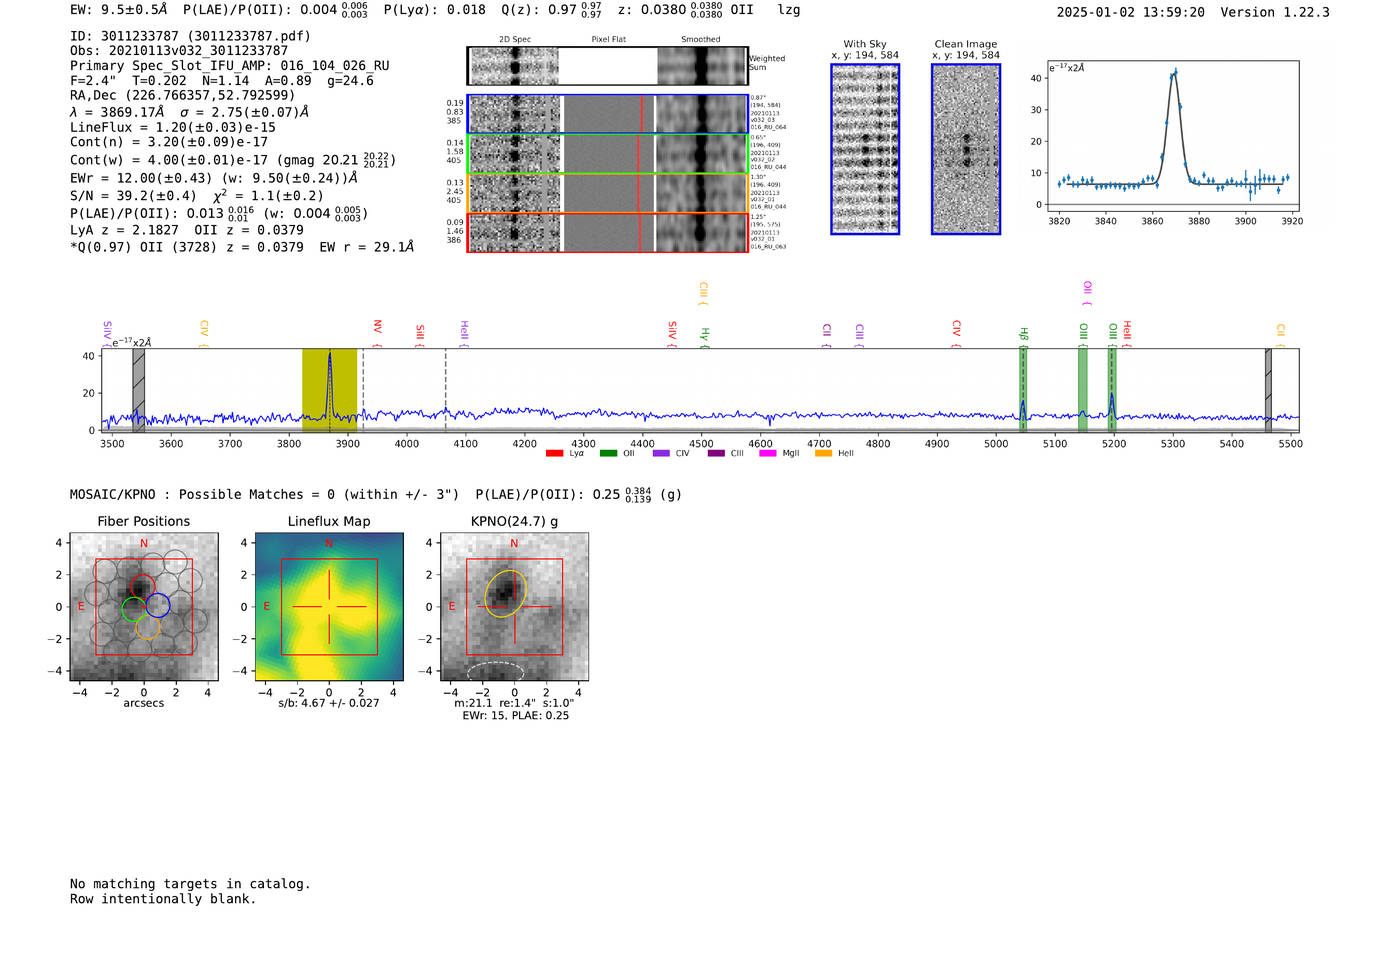
Task: Click the *Q(0.97) OII (3728) line
Action: 242,247
